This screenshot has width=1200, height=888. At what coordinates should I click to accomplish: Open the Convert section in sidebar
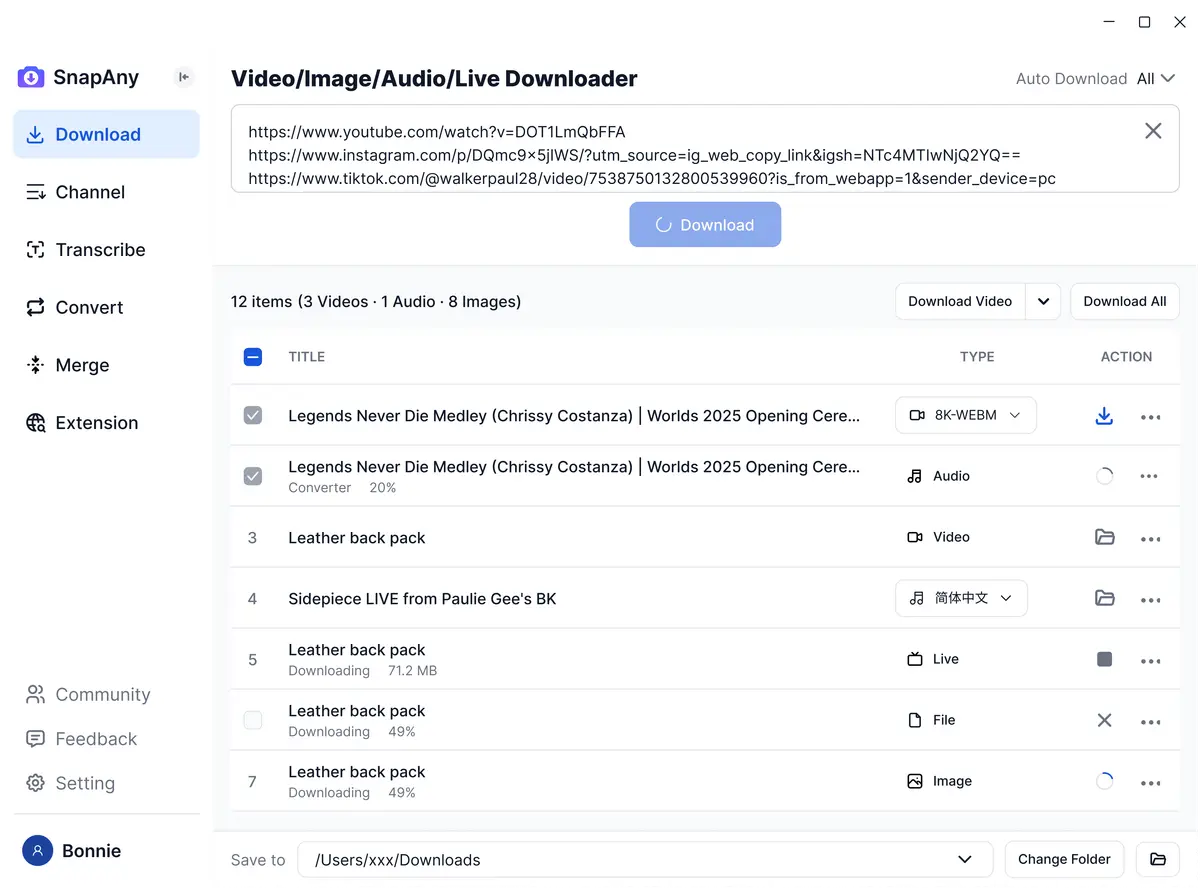(x=89, y=308)
